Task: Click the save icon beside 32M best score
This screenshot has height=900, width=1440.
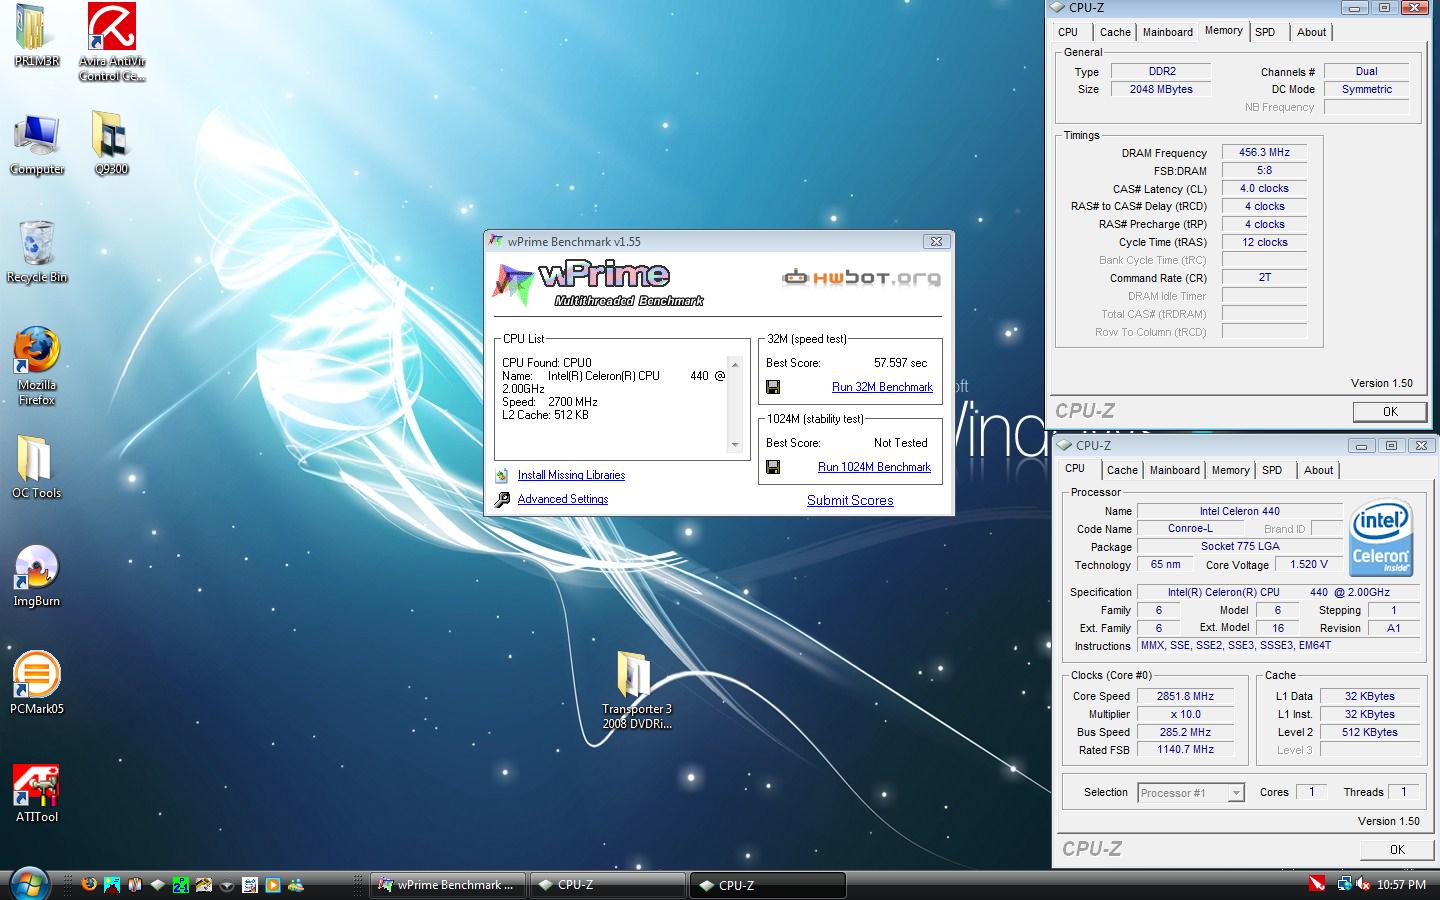Action: (773, 387)
